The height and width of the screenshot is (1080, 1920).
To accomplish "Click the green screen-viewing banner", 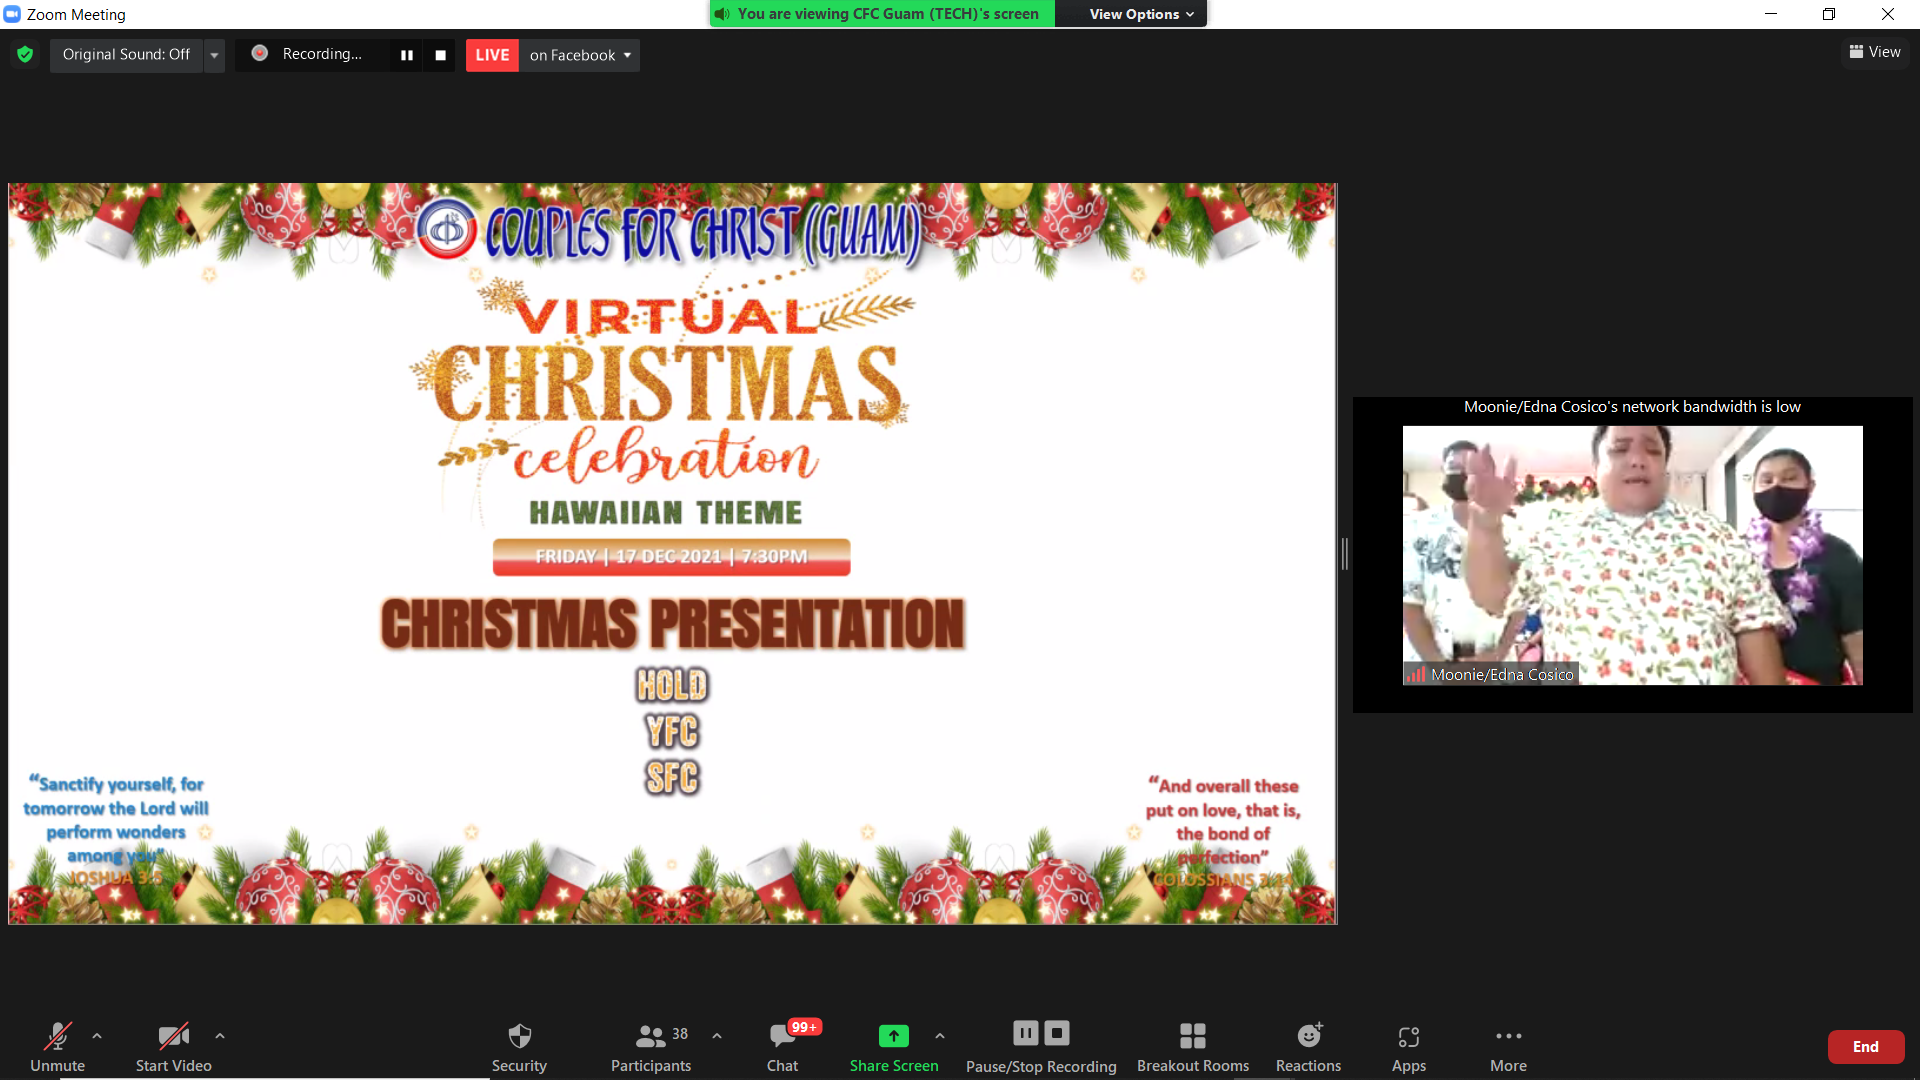I will [882, 14].
